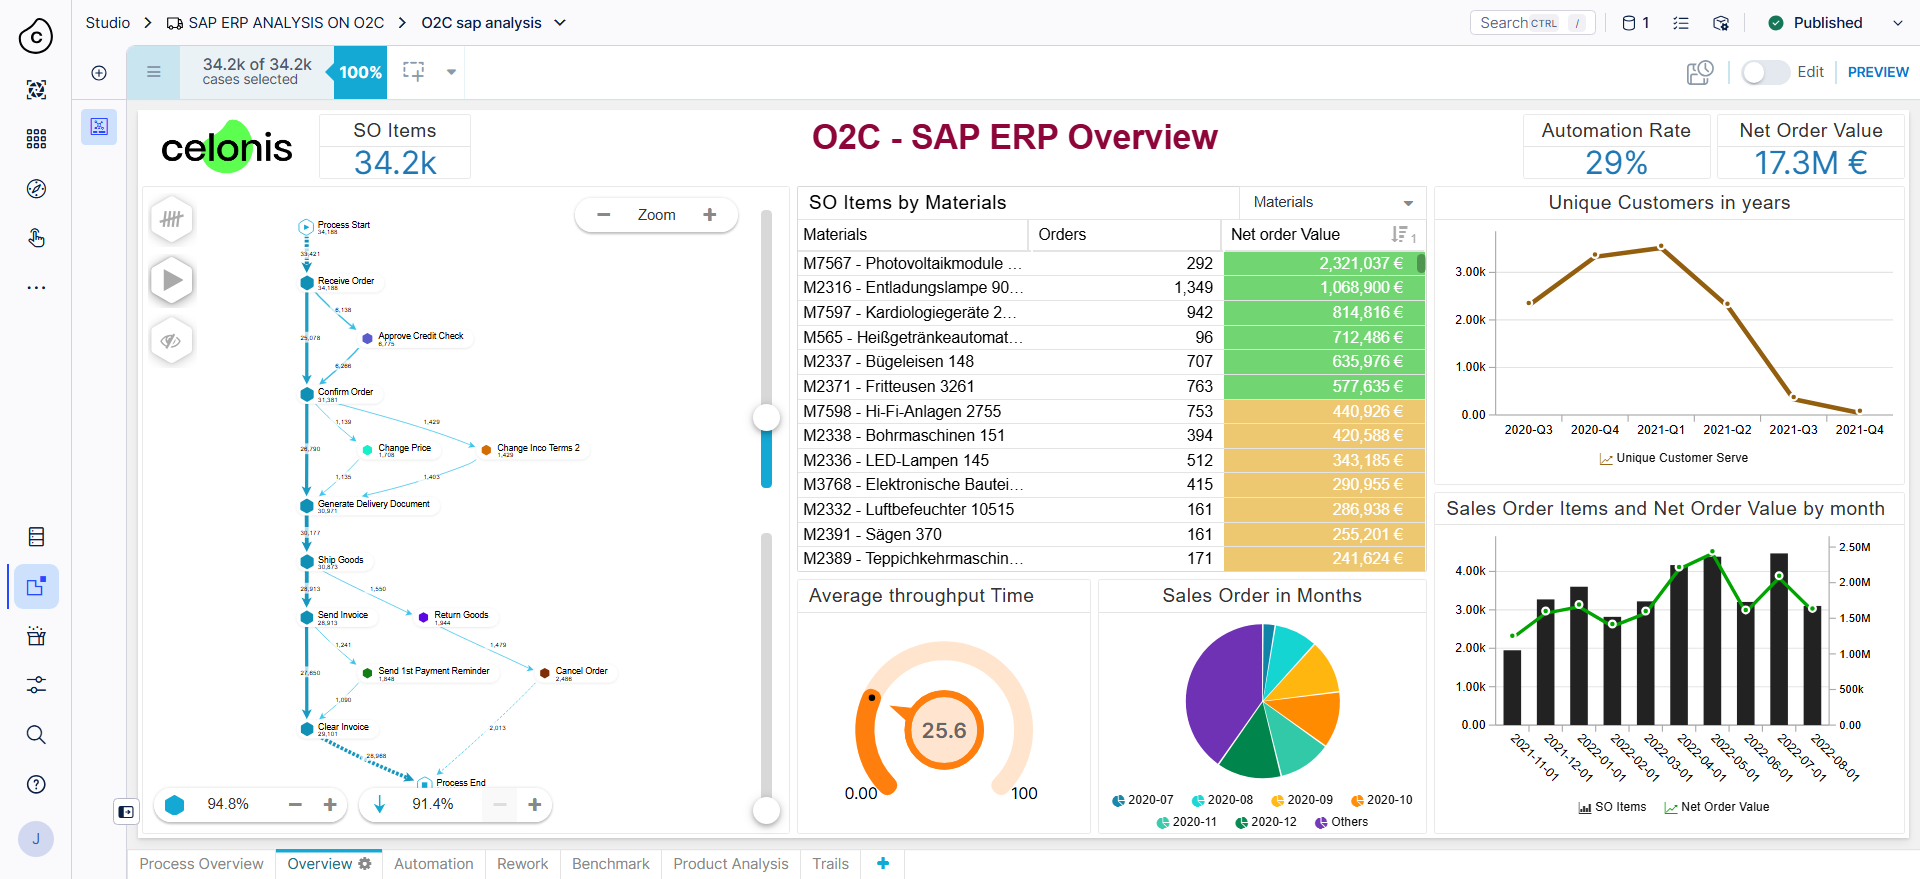Switch to the Rework tab
Viewport: 1920px width, 879px height.
pos(523,863)
